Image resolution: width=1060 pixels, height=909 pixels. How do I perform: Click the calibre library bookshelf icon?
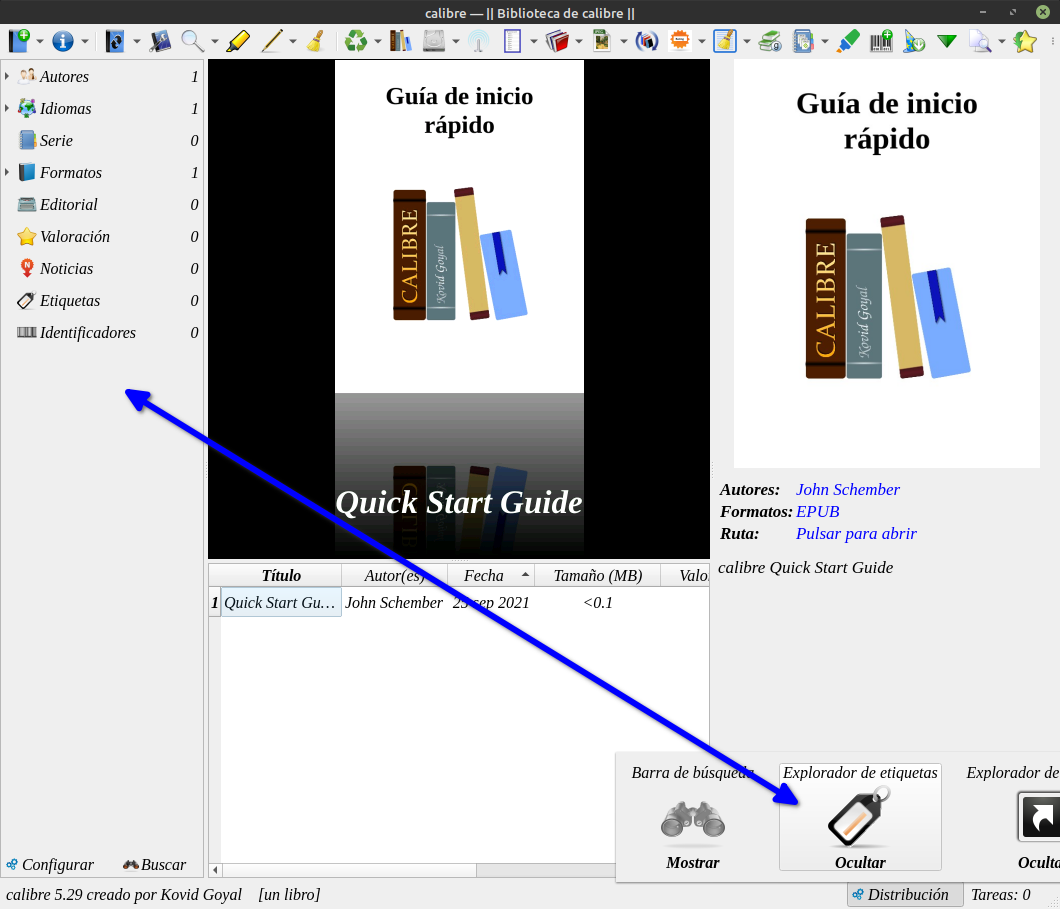[x=400, y=41]
